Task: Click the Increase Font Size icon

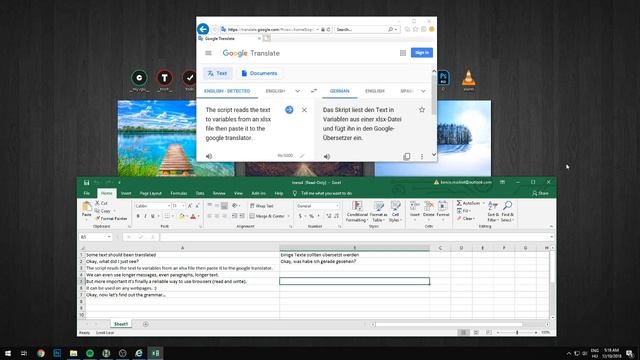Action: (190, 206)
